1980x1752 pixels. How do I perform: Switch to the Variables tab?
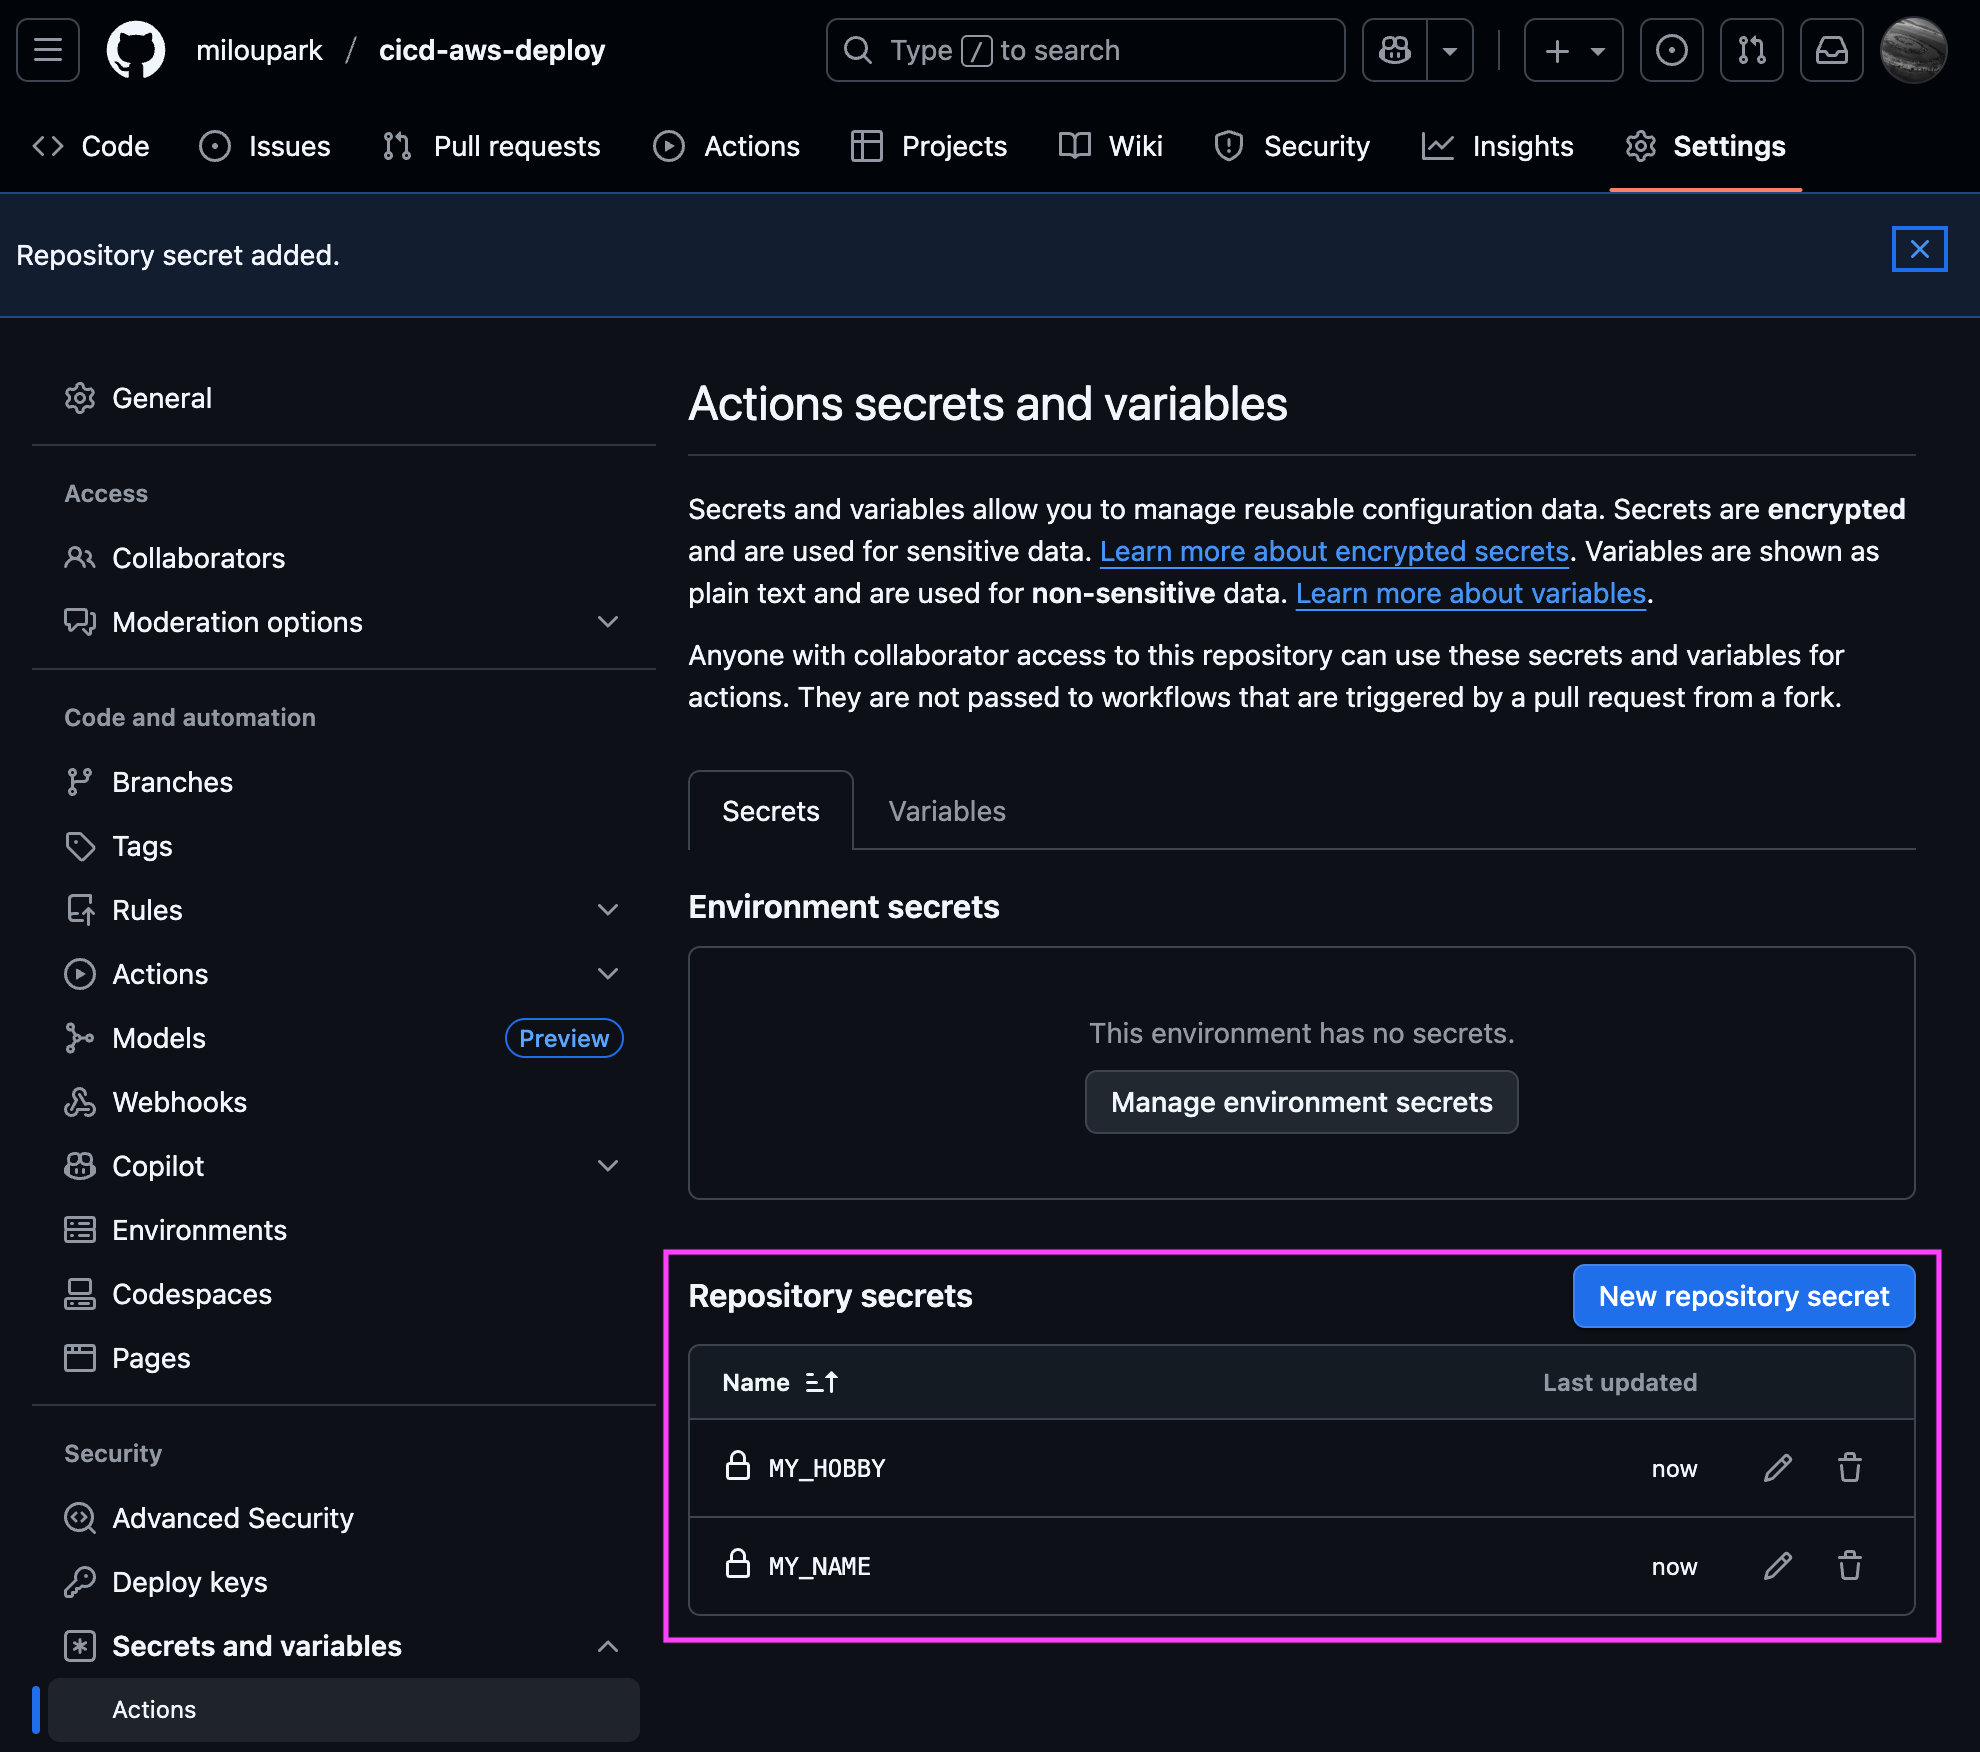(x=946, y=811)
